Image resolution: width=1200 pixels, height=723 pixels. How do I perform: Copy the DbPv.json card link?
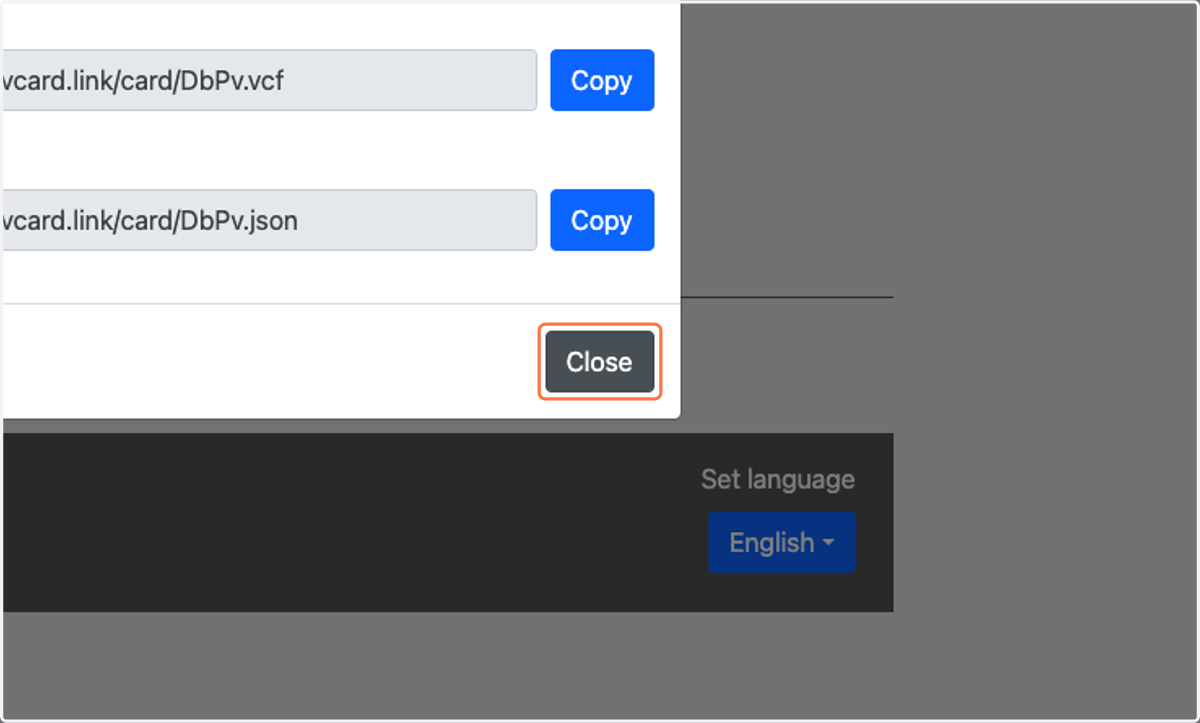pos(602,220)
